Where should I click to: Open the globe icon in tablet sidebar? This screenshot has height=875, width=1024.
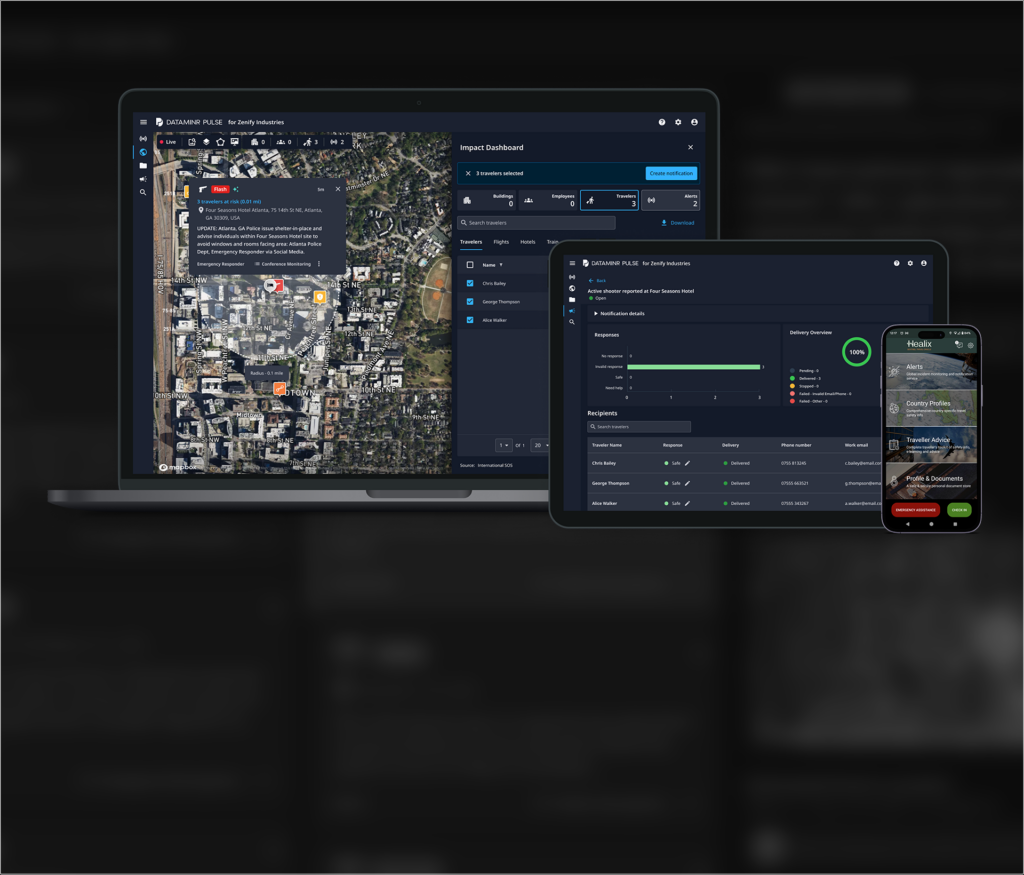[x=572, y=288]
